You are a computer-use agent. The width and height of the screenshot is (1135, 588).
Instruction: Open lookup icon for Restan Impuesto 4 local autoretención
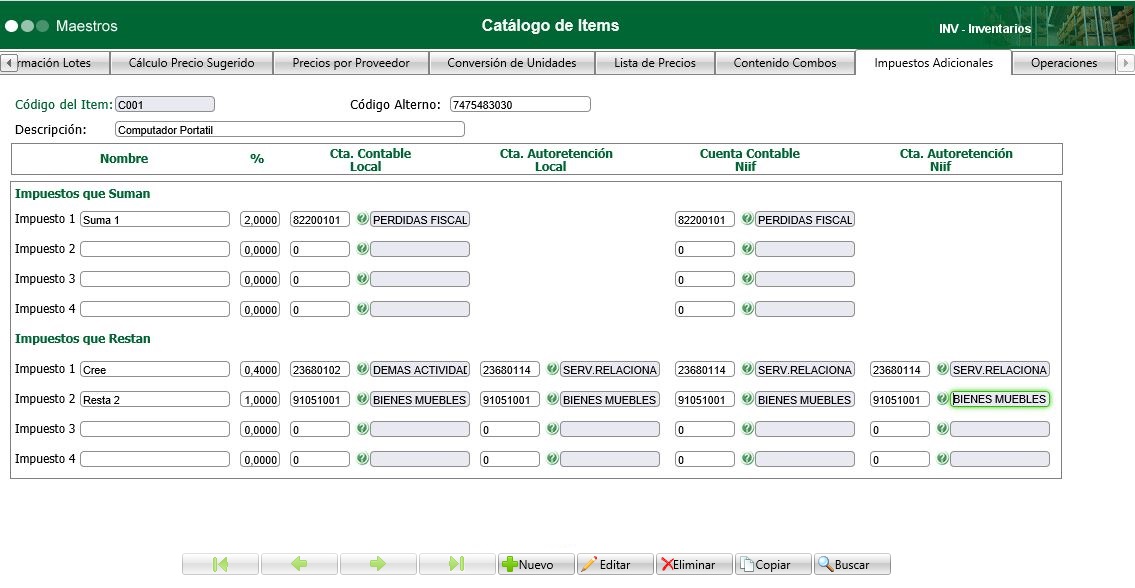(x=553, y=458)
